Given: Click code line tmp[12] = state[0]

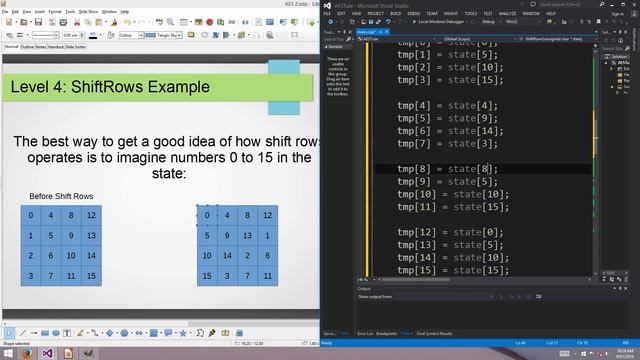Looking at the screenshot, I should pos(450,232).
